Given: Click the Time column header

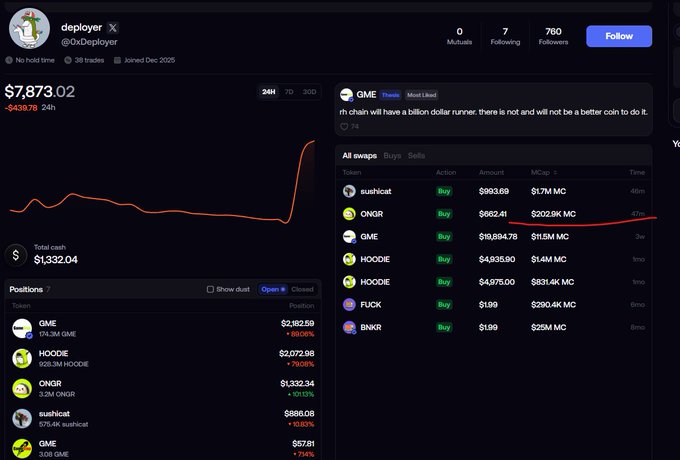Looking at the screenshot, I should [637, 173].
